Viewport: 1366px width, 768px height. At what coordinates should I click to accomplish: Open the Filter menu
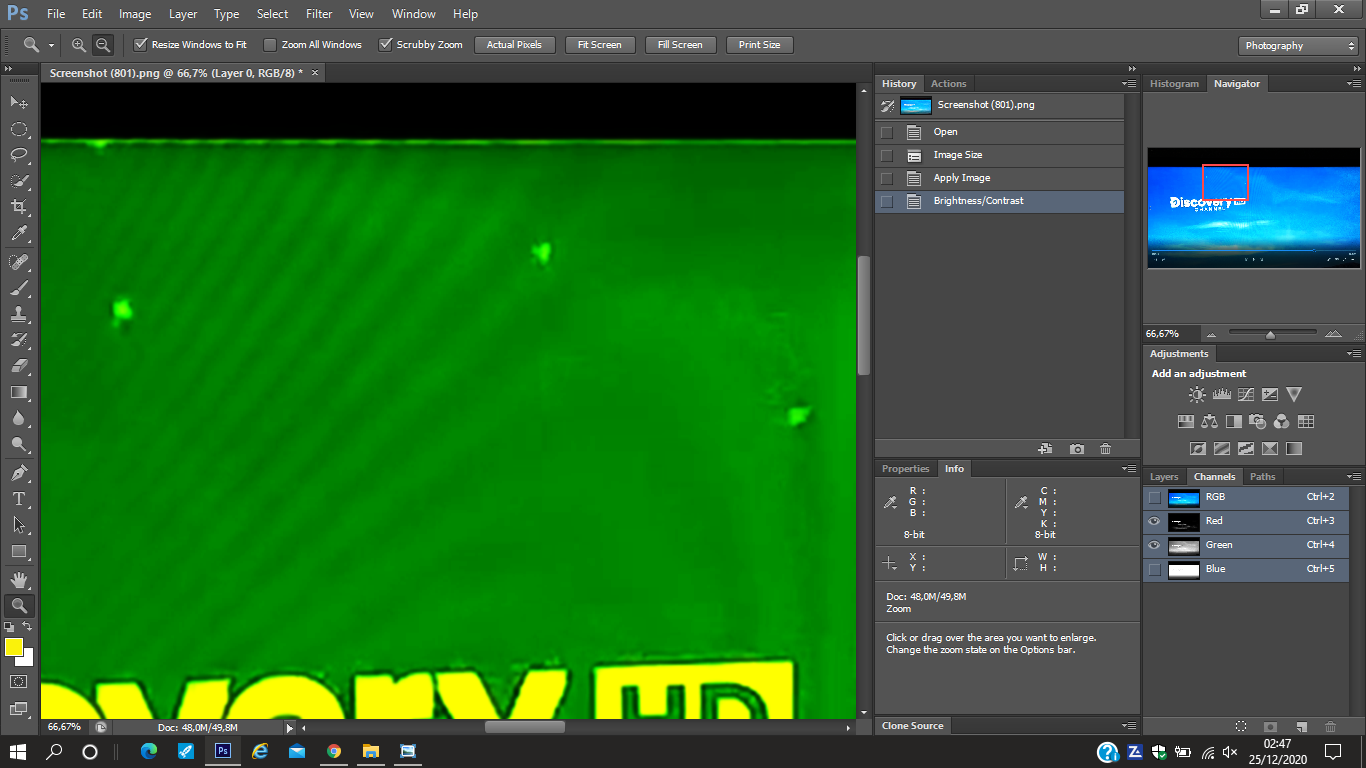(319, 14)
